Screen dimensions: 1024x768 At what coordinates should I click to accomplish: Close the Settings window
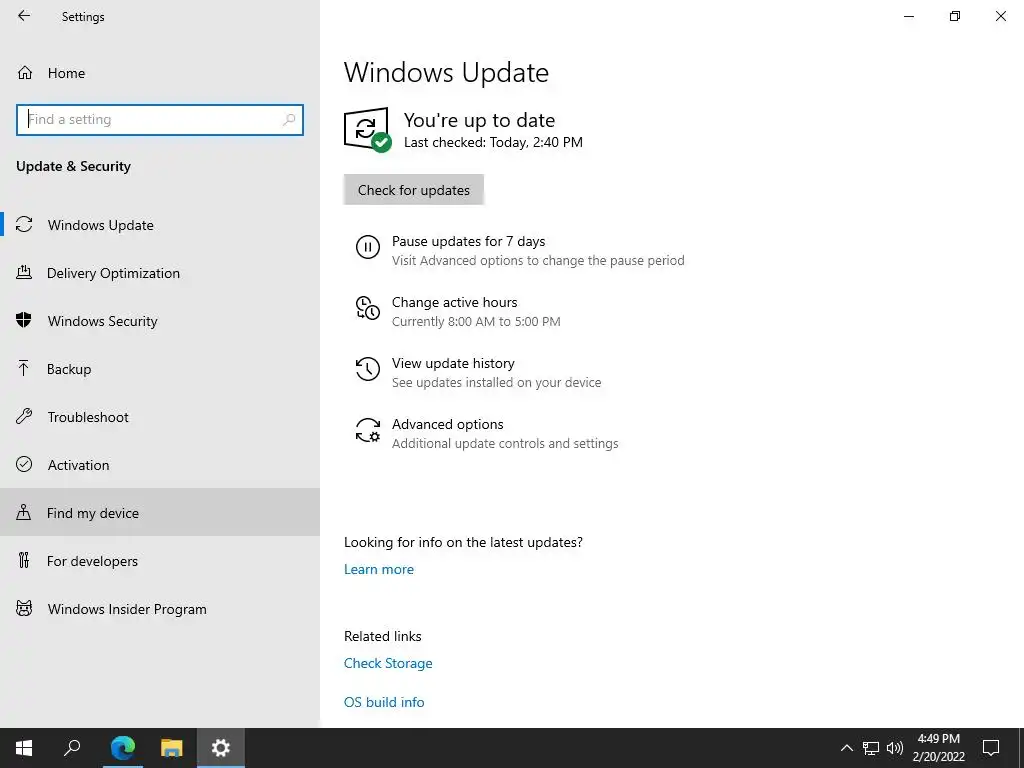1000,16
